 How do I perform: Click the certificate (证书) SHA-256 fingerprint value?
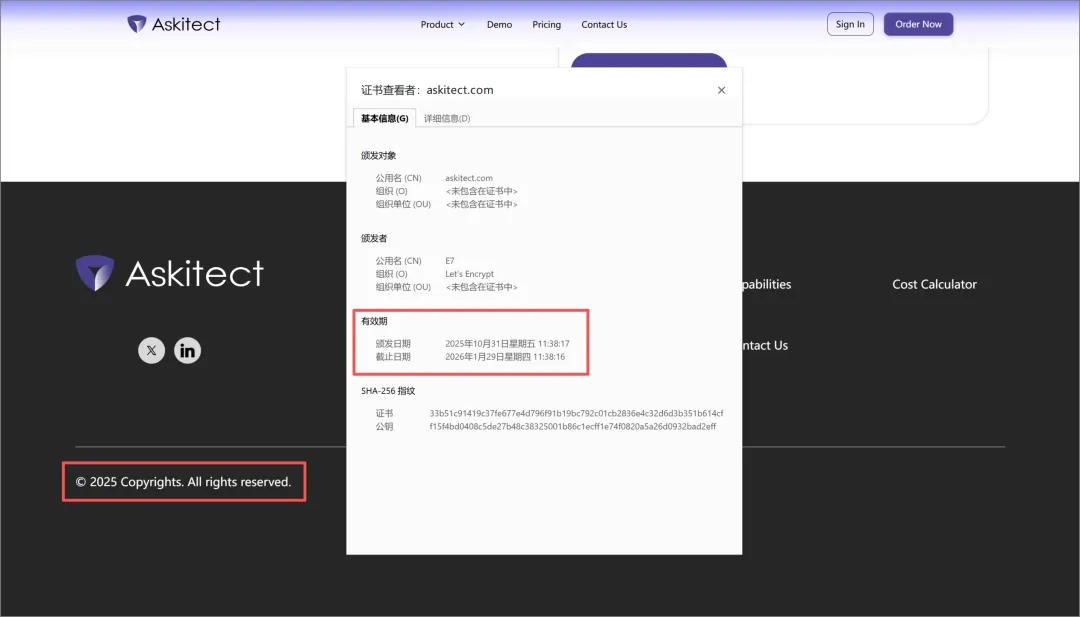pos(576,413)
